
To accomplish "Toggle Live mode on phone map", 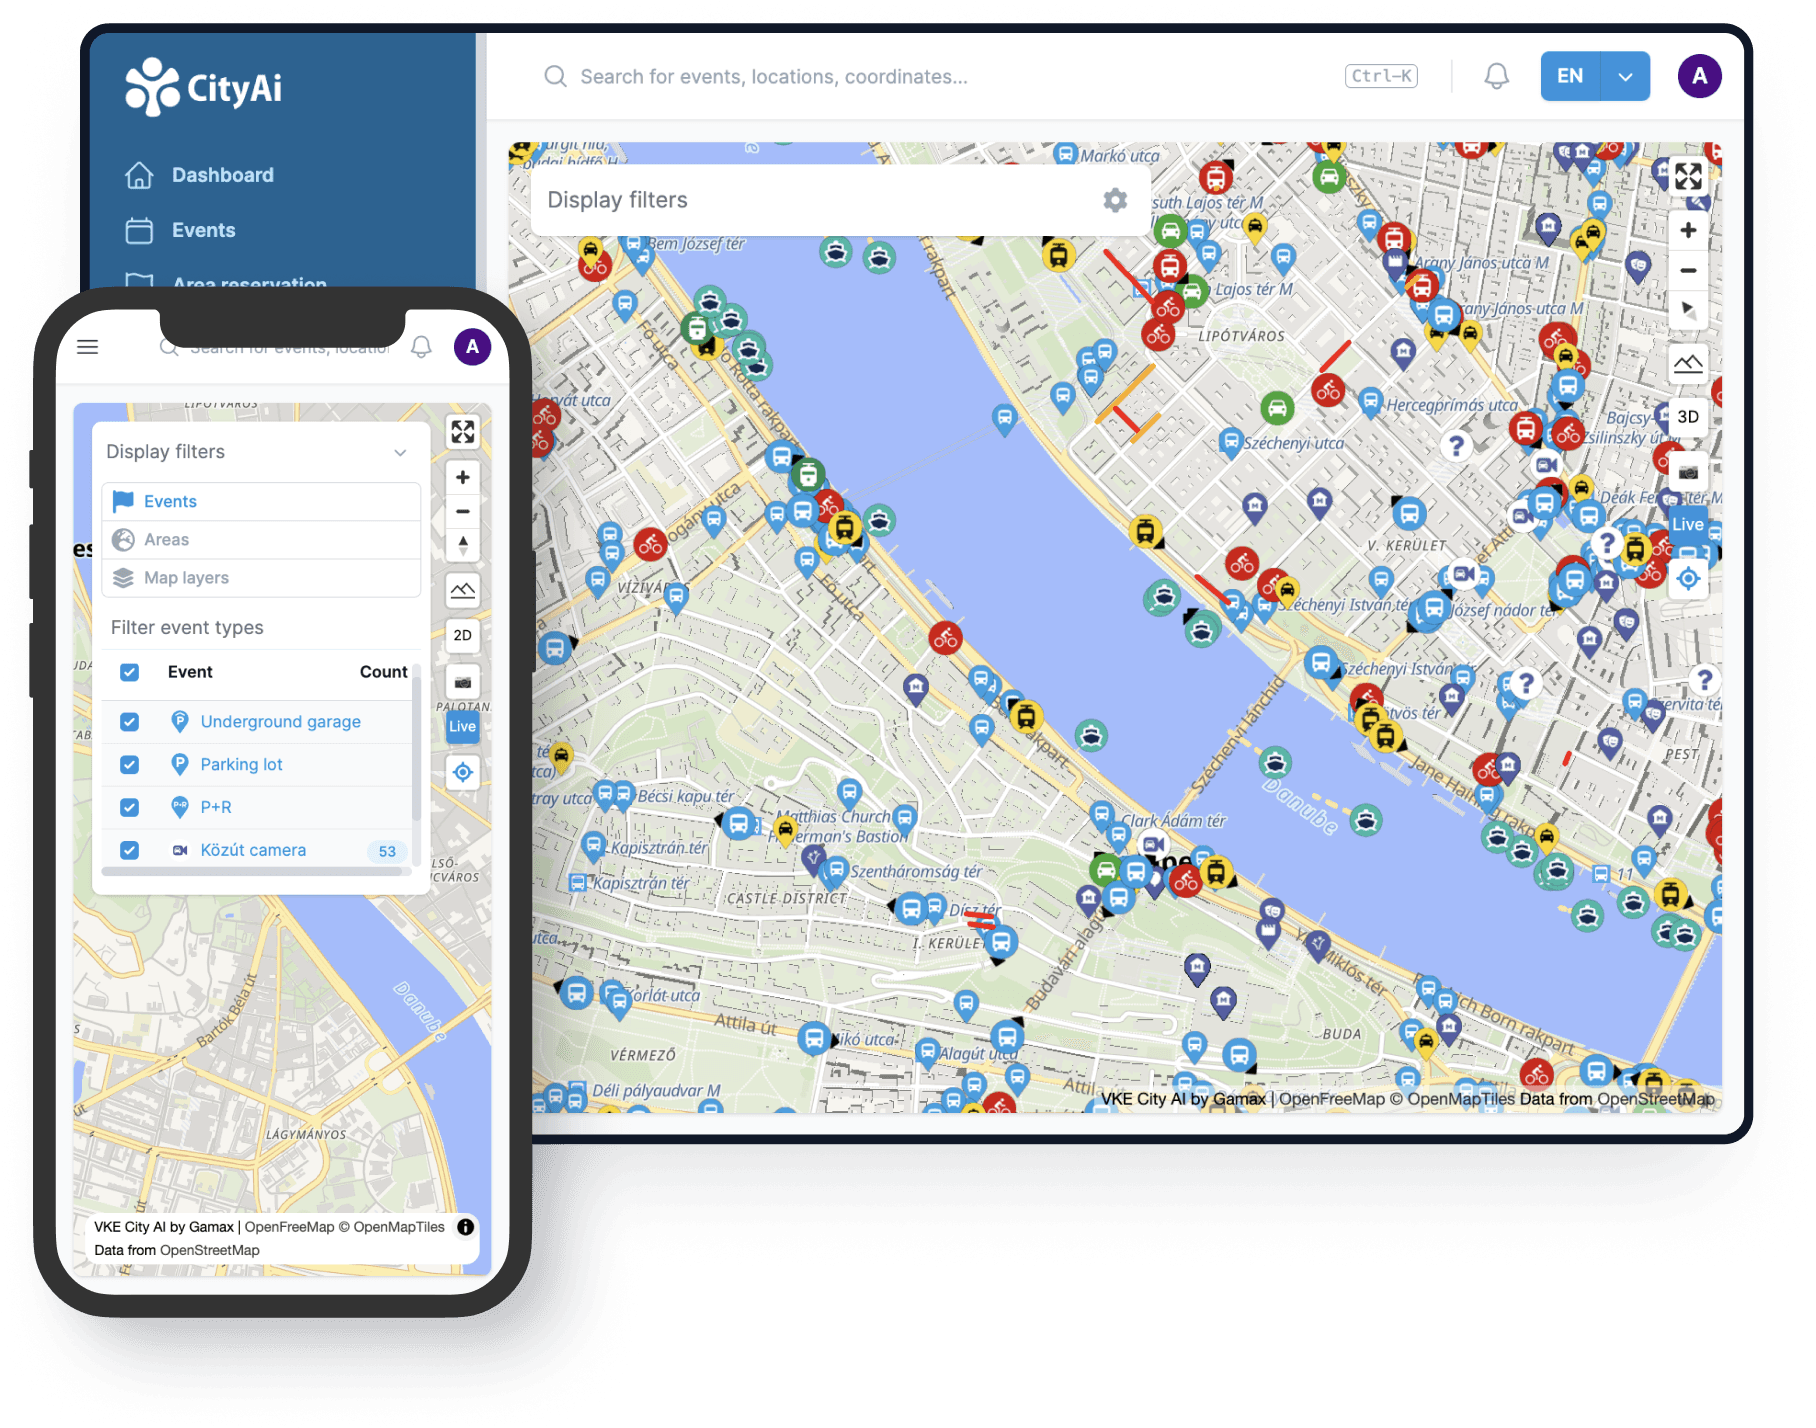I will [x=463, y=727].
